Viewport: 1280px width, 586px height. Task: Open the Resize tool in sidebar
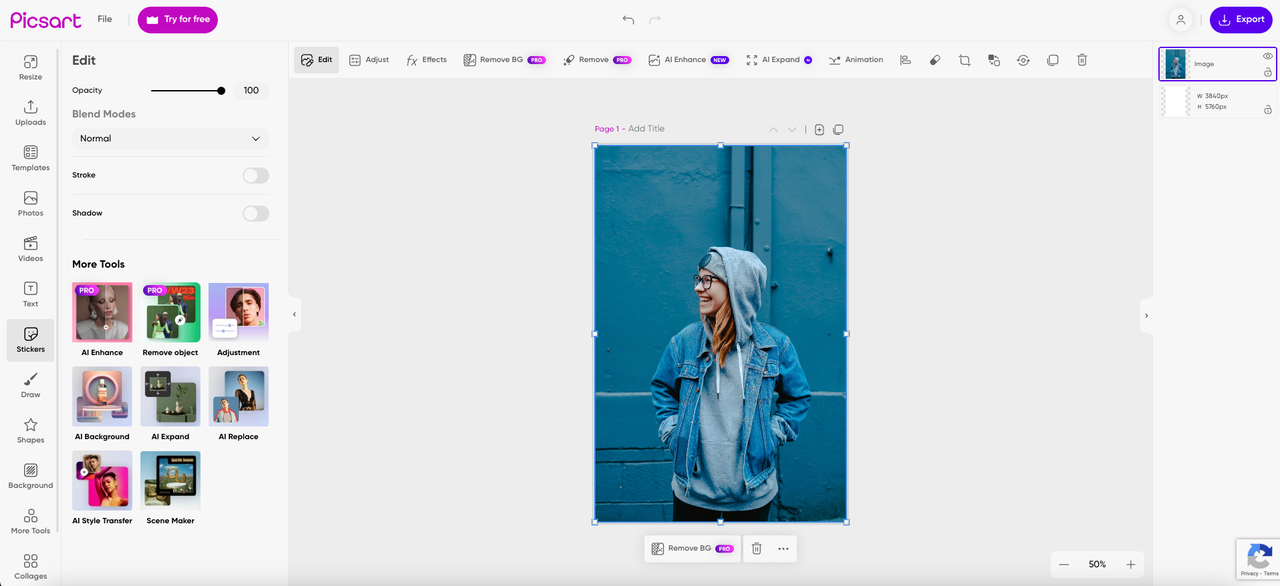point(30,67)
